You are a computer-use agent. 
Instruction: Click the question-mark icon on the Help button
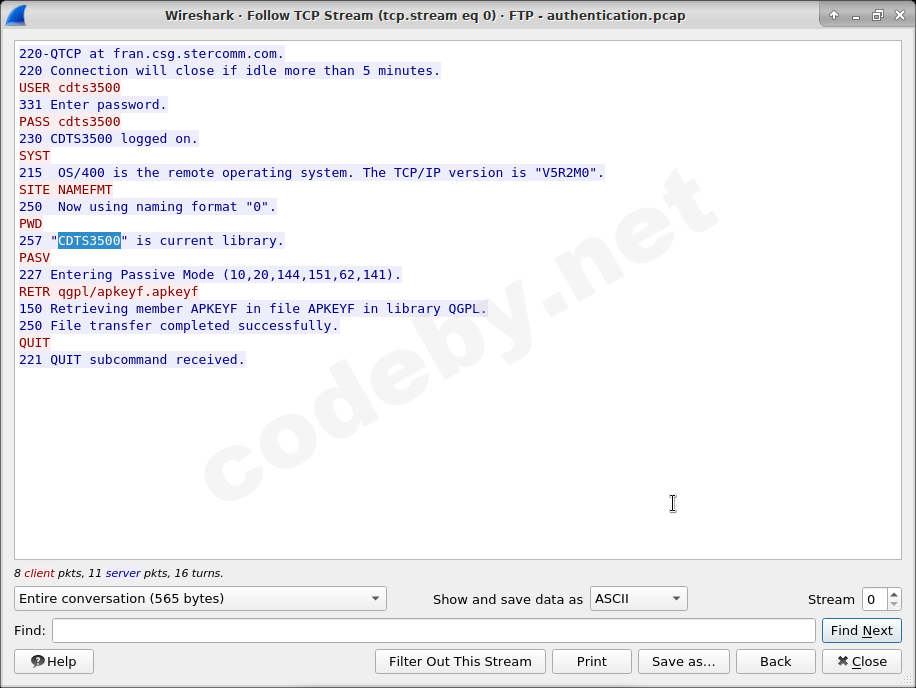(37, 661)
